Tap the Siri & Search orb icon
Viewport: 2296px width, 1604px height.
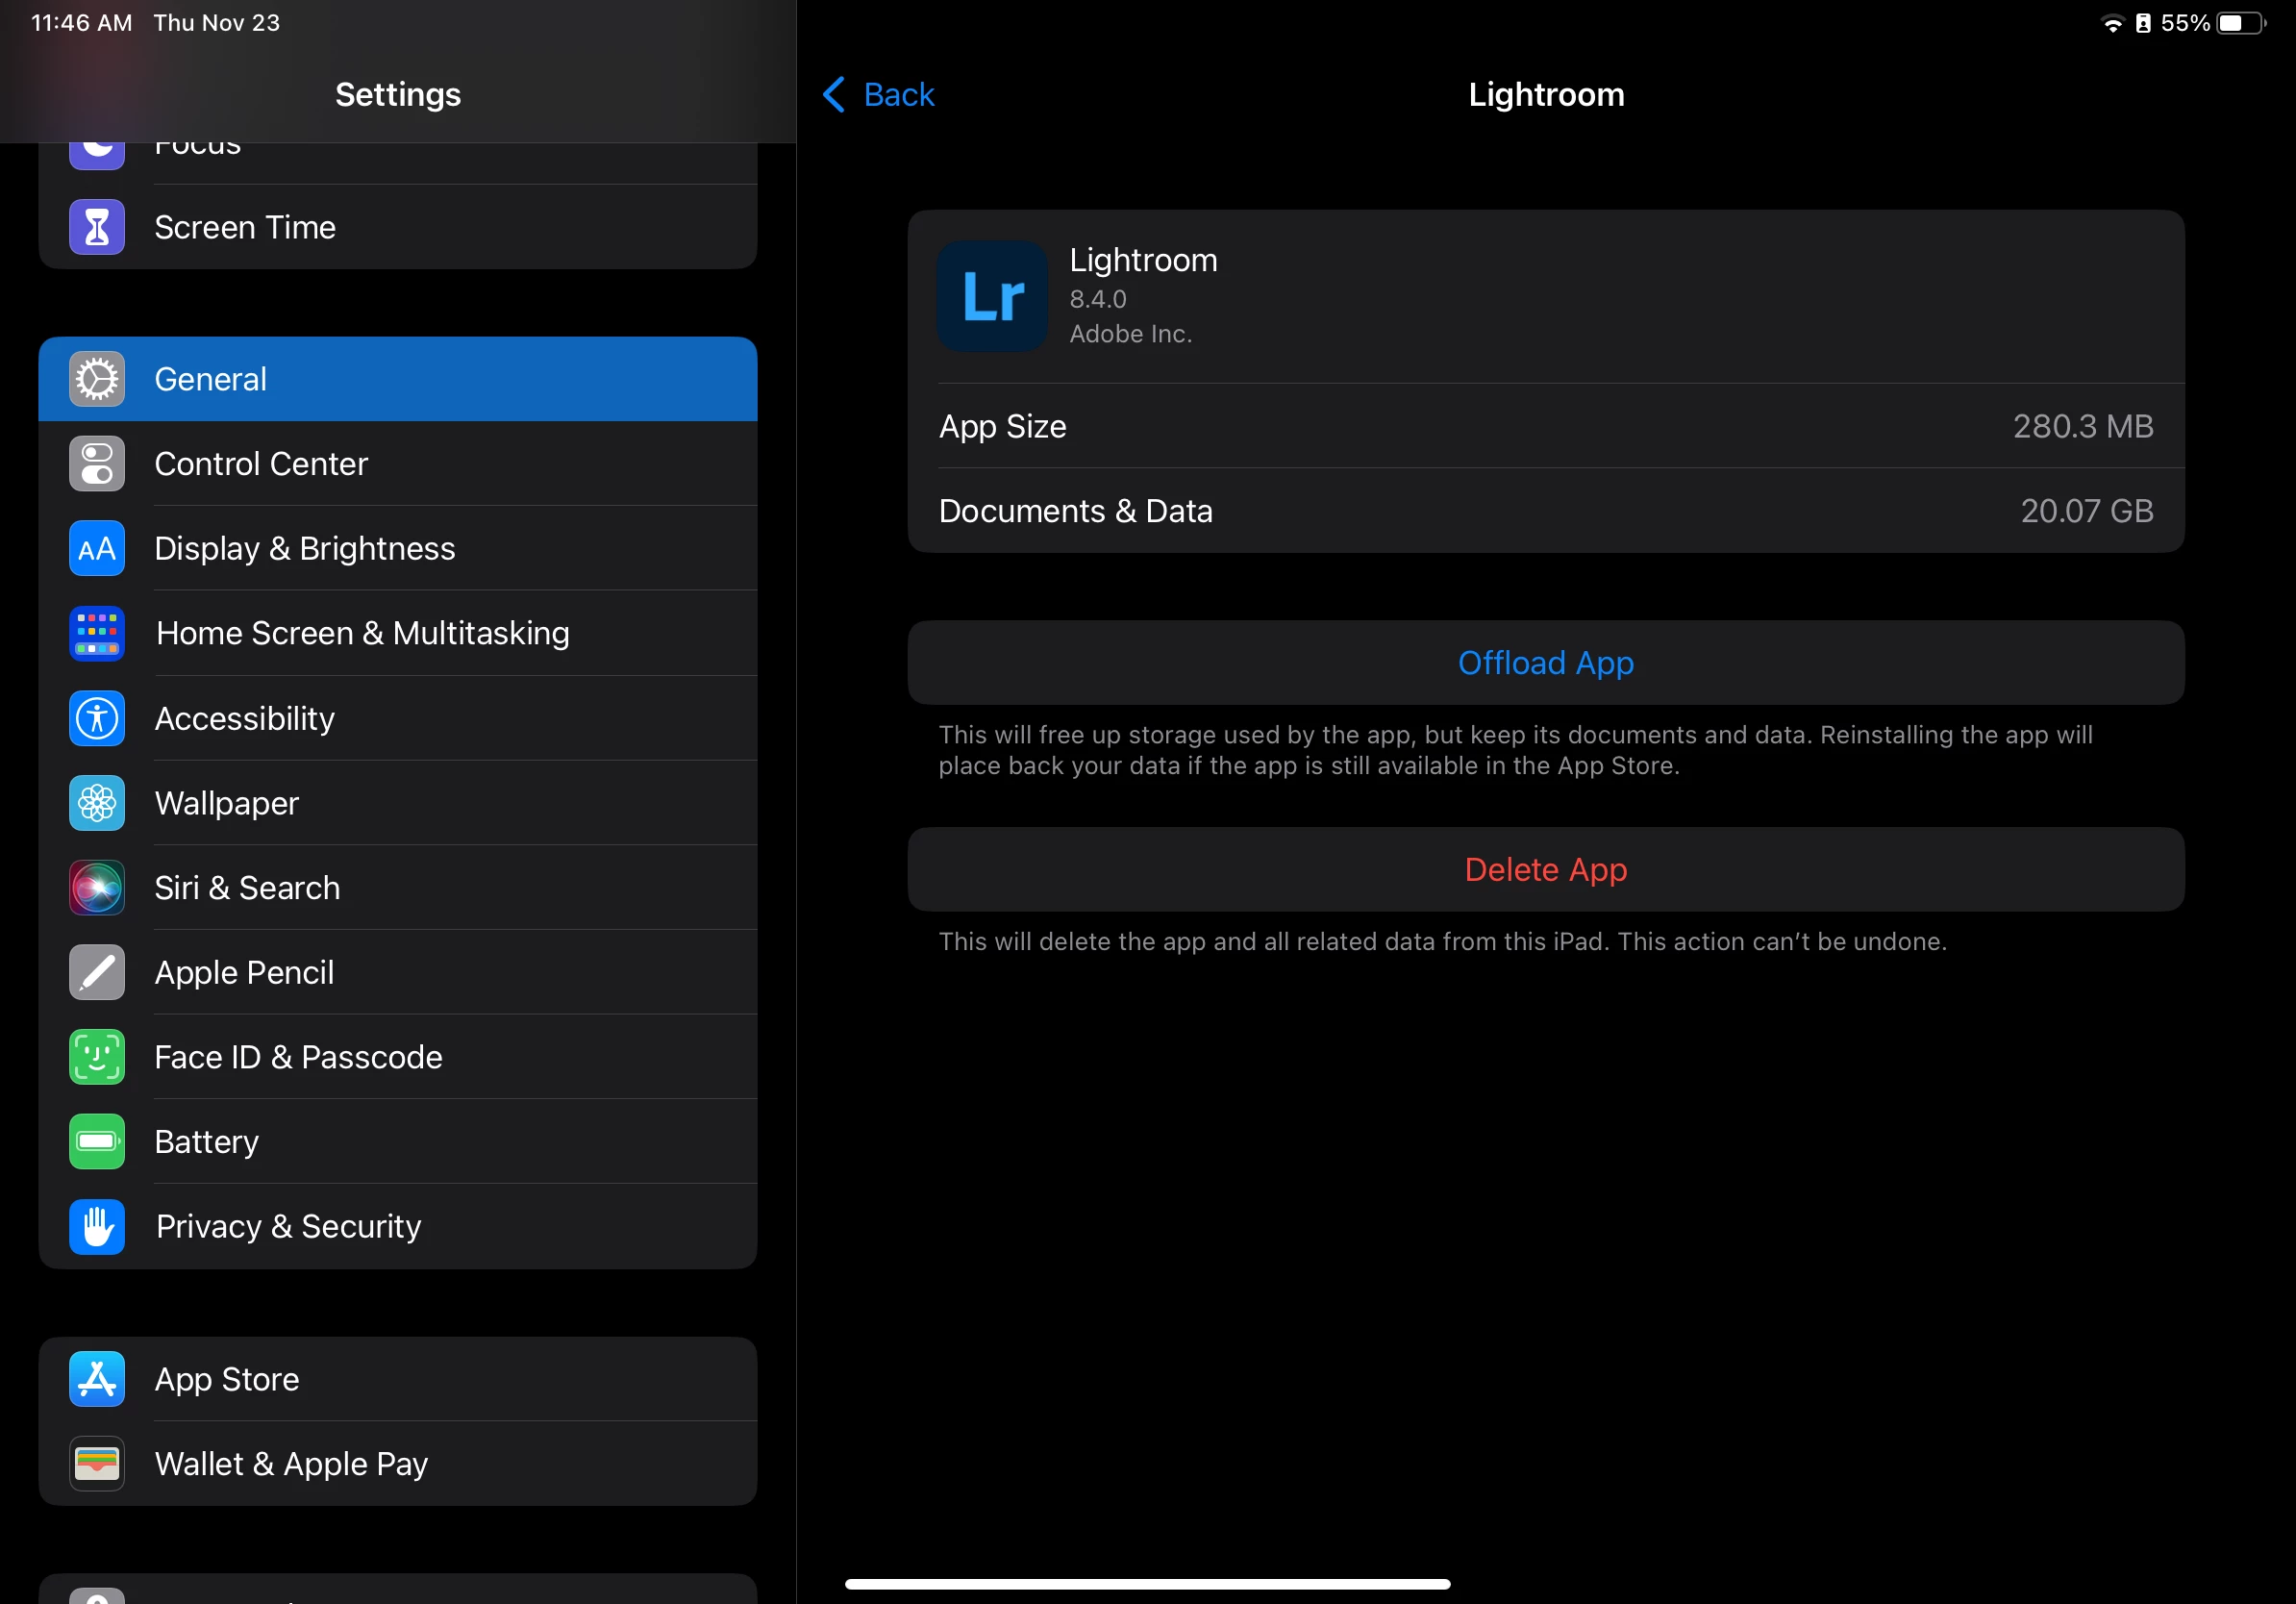tap(97, 888)
